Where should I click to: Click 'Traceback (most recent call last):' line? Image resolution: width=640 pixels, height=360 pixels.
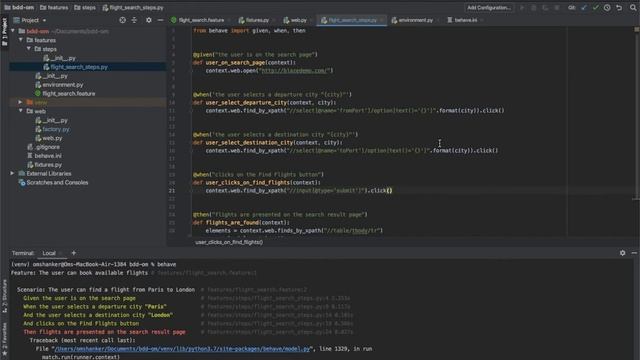coord(82,340)
